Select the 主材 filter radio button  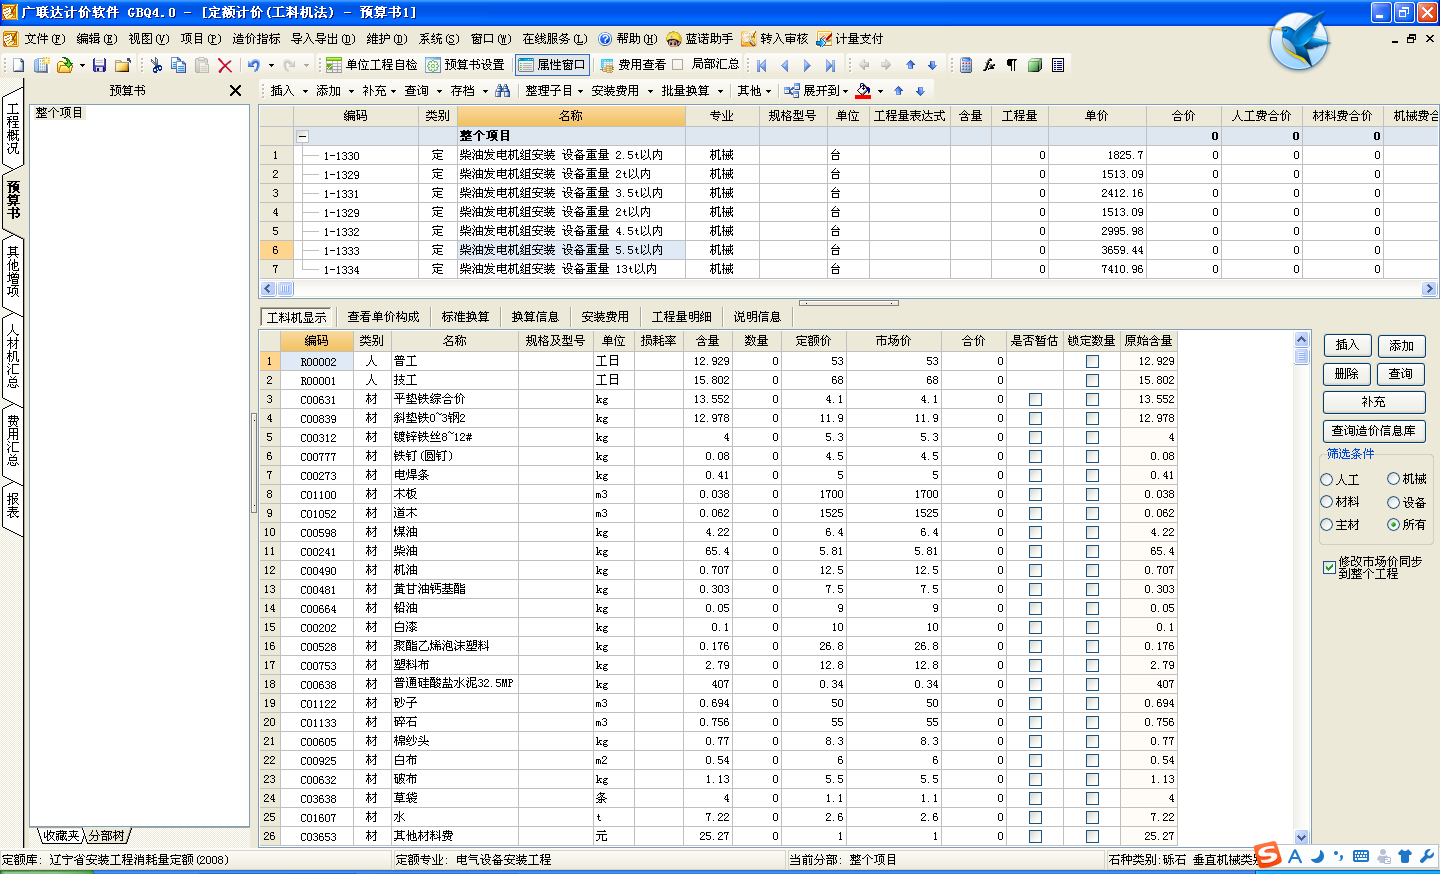click(1327, 524)
